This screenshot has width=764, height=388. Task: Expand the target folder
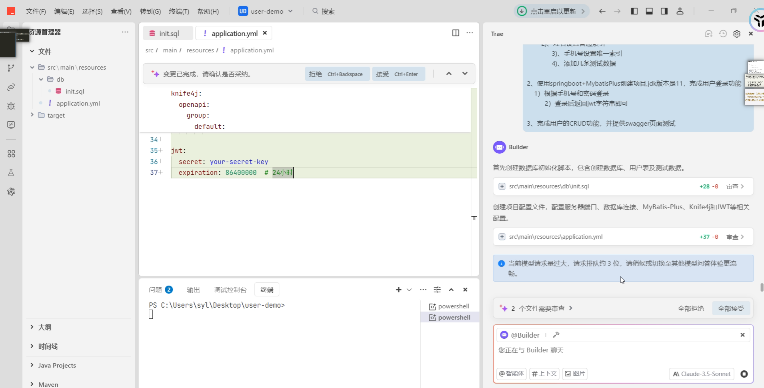click(32, 115)
